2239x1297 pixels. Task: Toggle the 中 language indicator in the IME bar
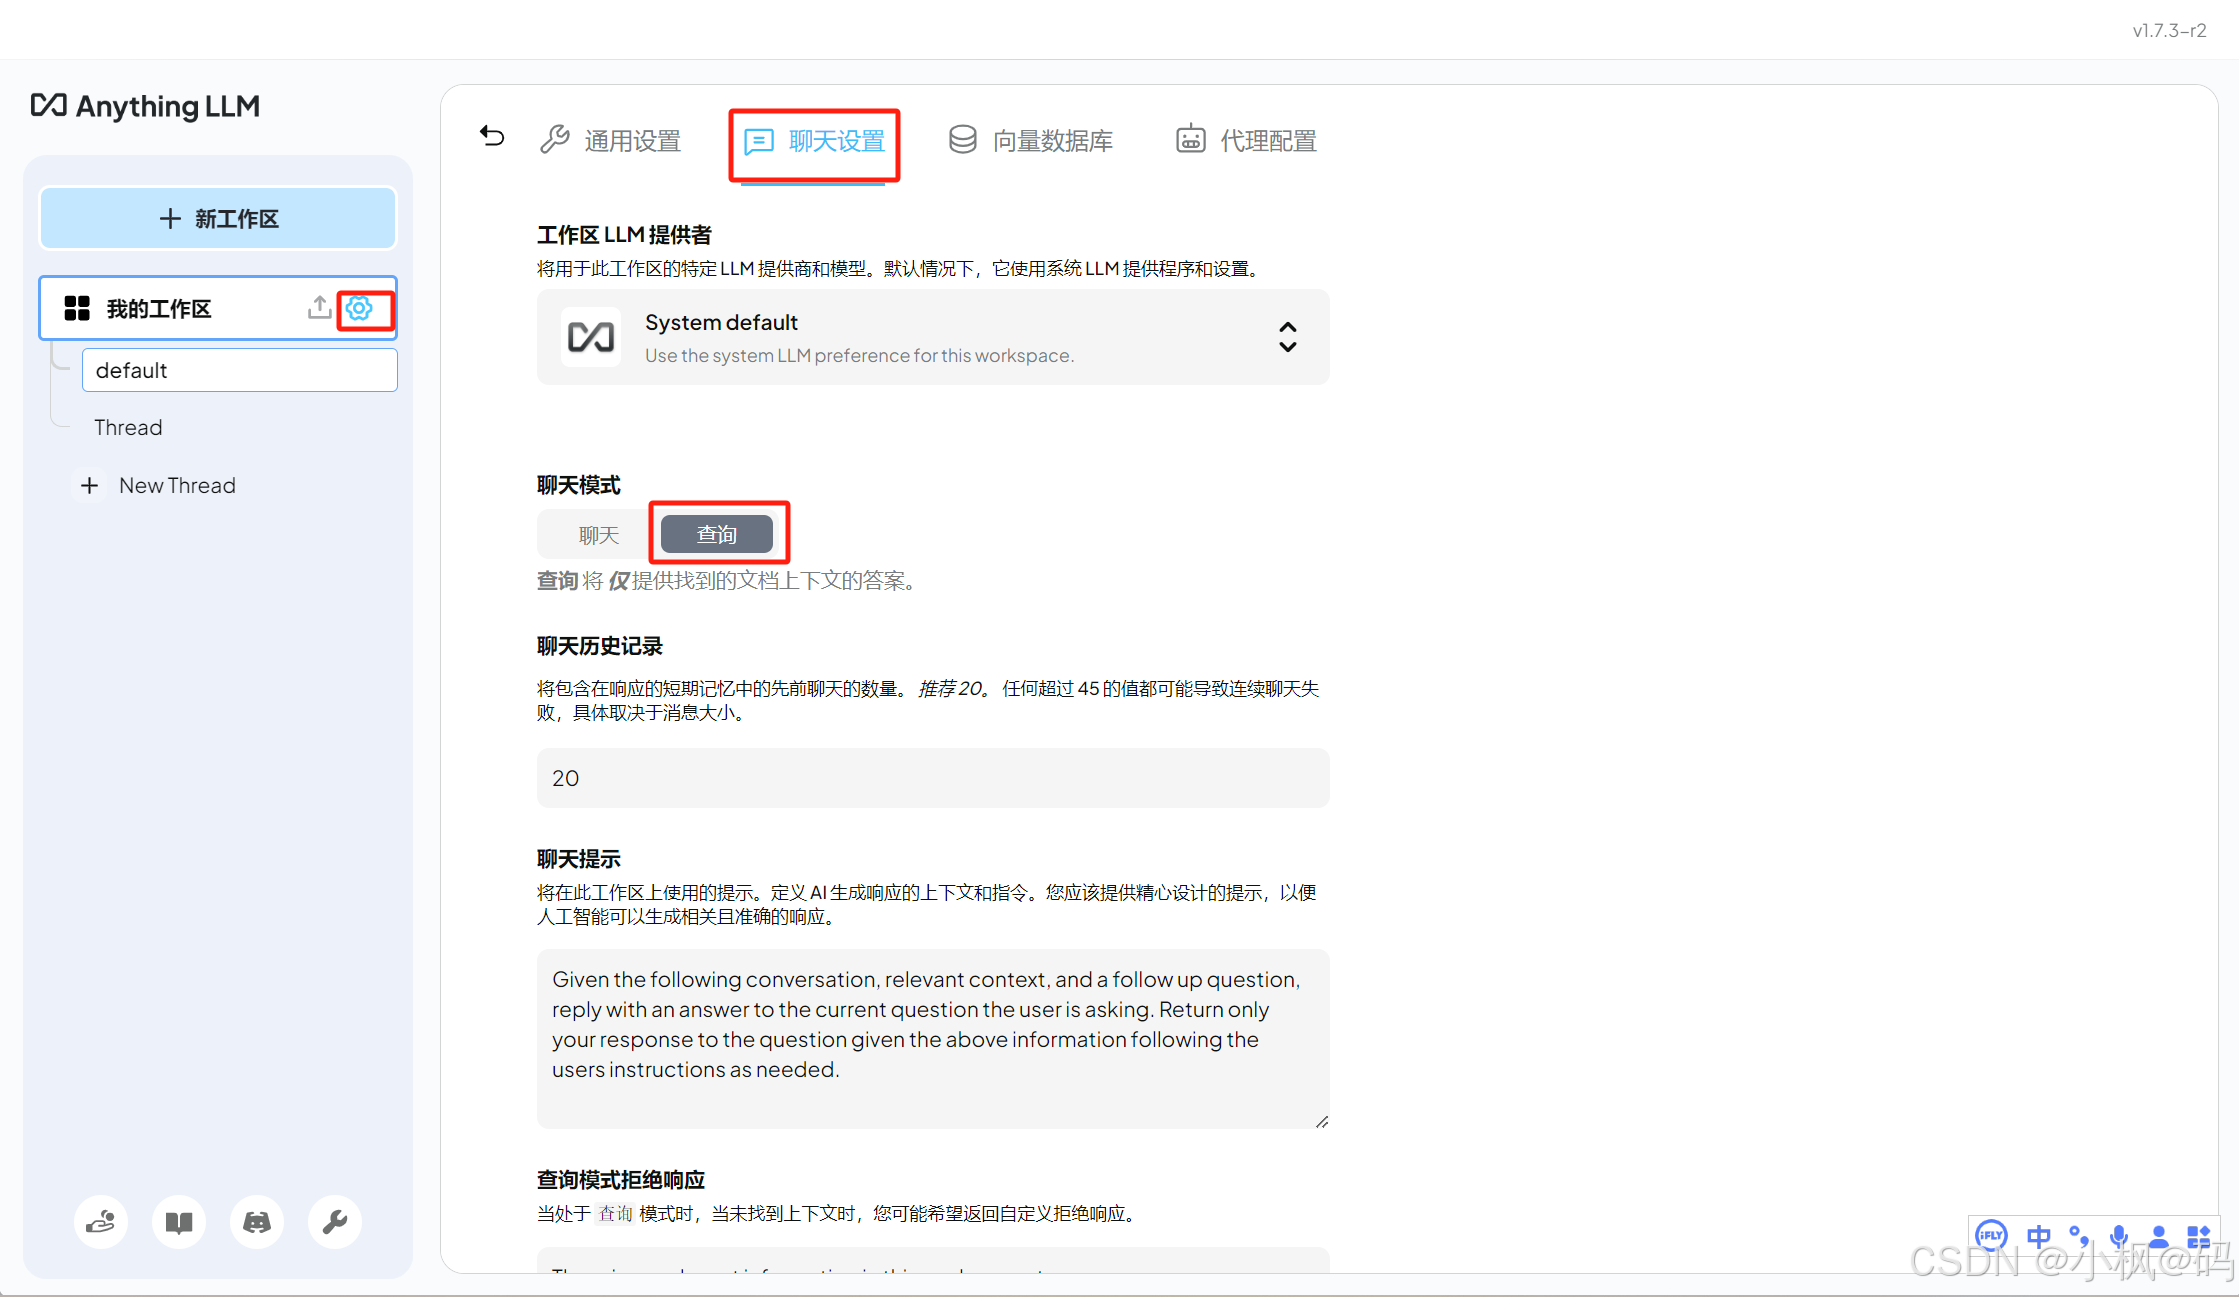pyautogui.click(x=2038, y=1237)
